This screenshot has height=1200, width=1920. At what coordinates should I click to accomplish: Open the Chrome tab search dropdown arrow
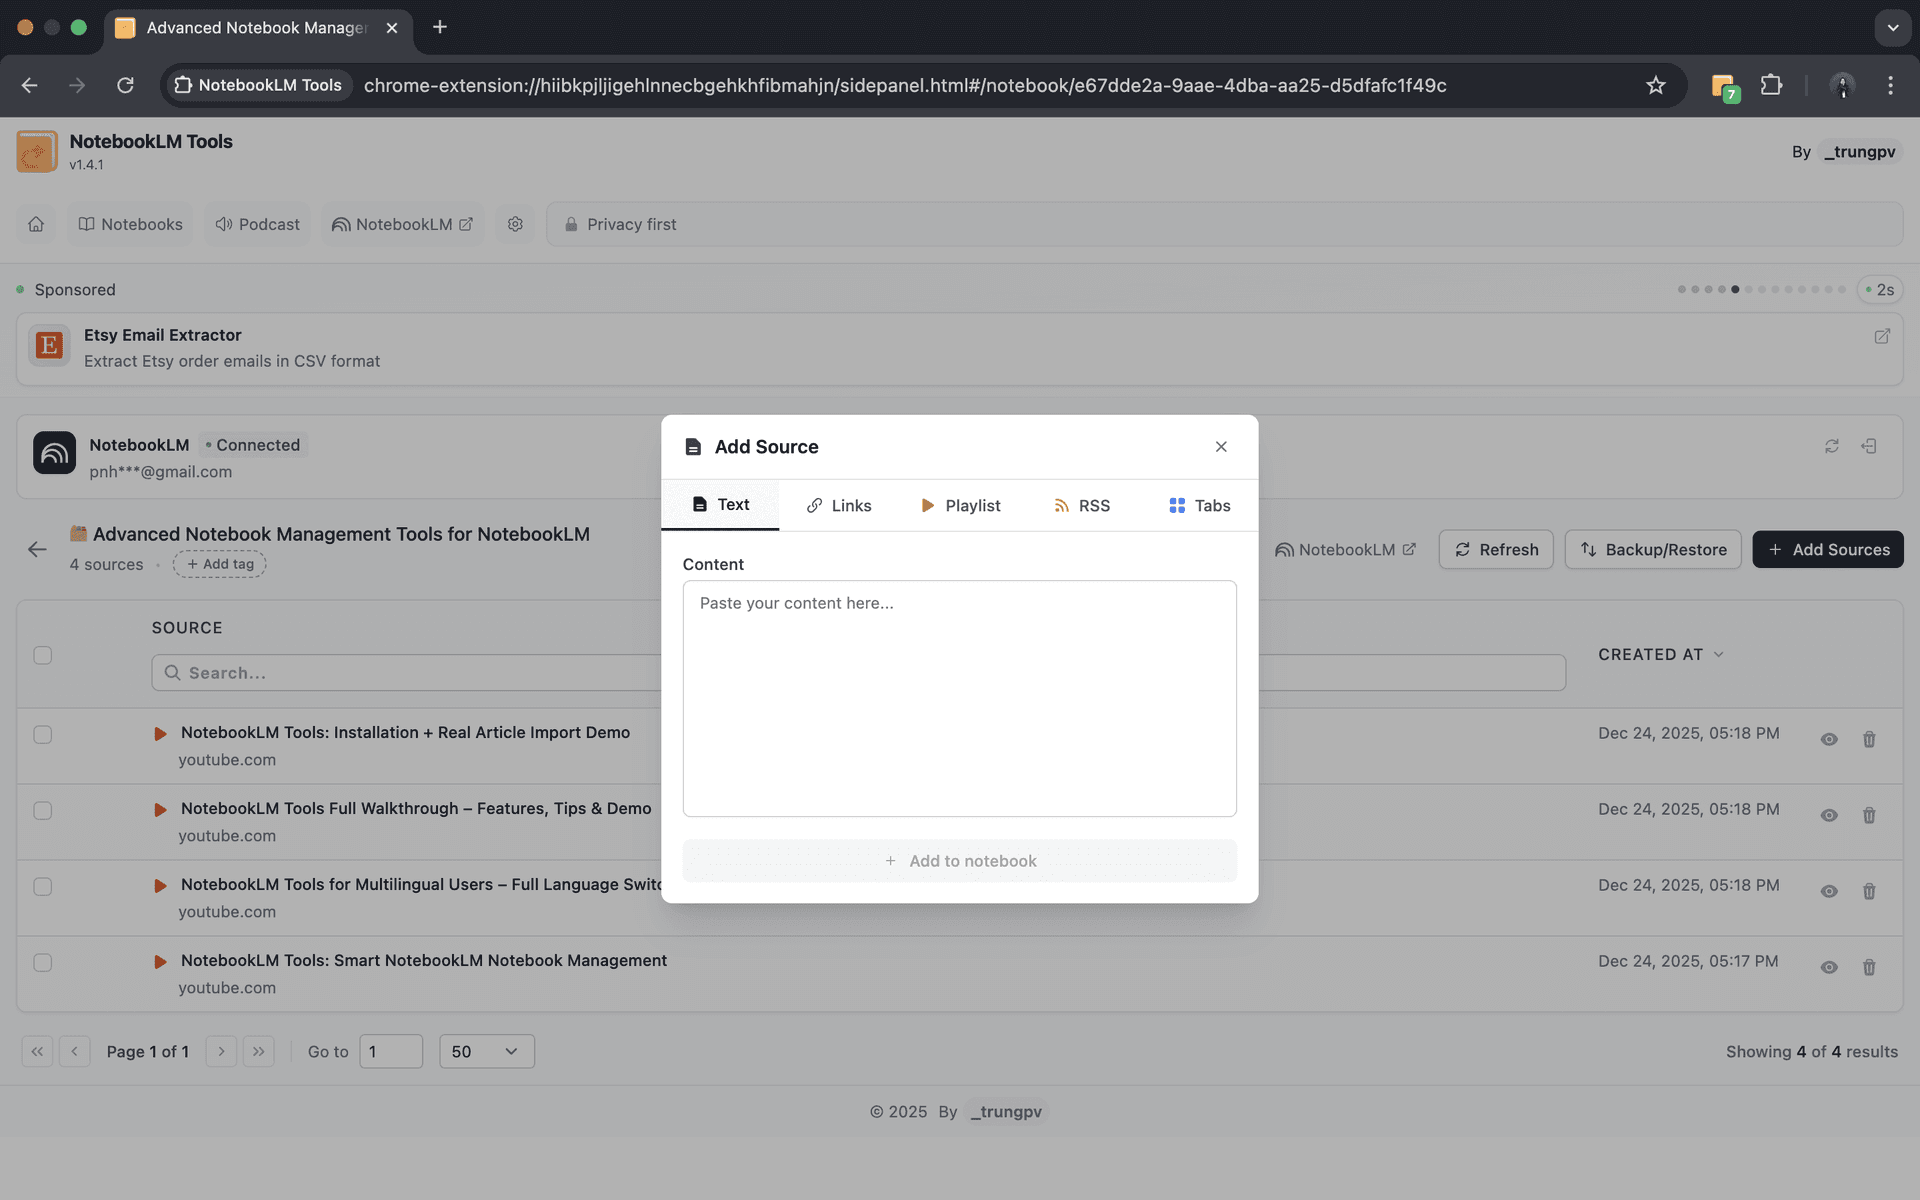point(1892,27)
